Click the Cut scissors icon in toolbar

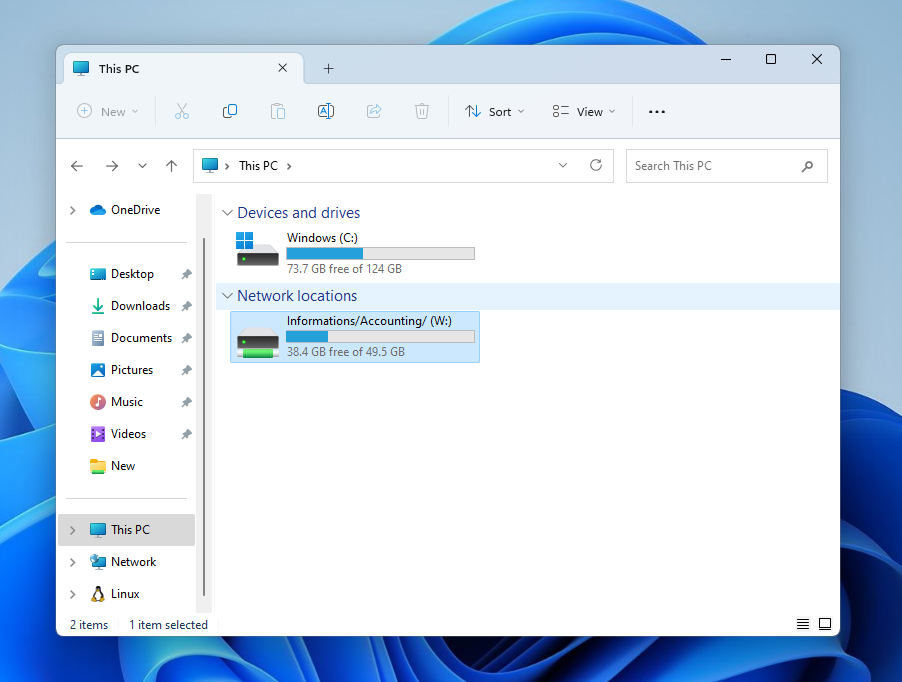[x=181, y=112]
